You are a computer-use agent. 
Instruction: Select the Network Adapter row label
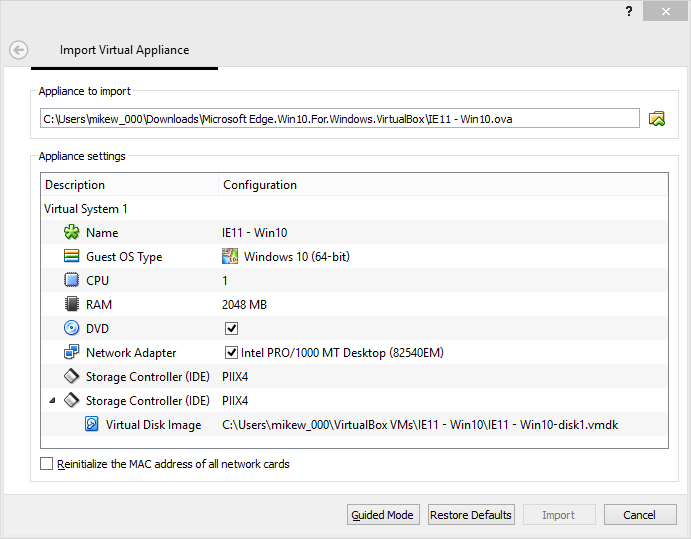pos(131,353)
